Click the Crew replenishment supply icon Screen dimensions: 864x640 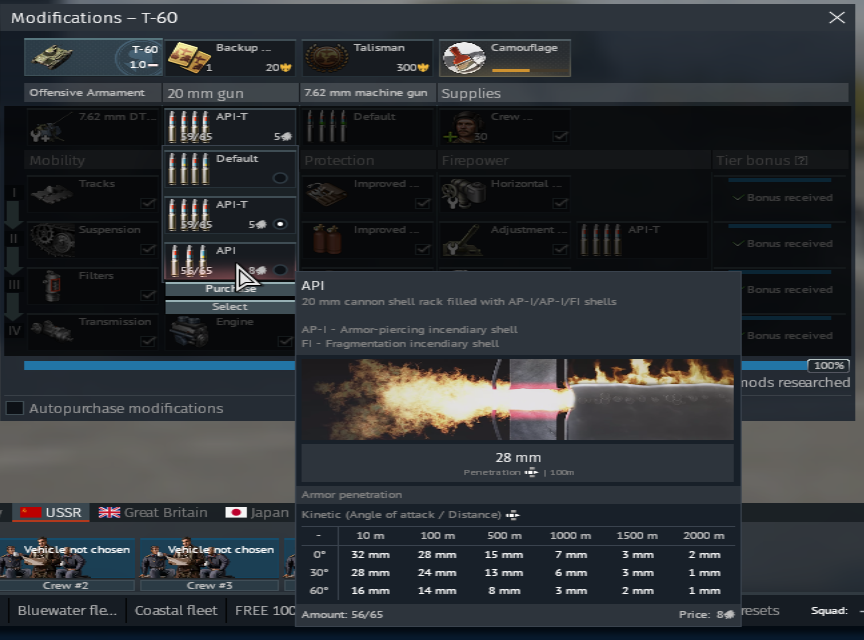(459, 127)
